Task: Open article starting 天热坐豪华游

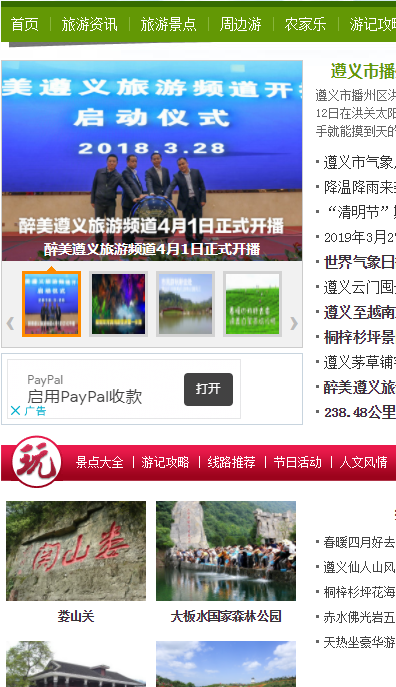Action: (359, 642)
